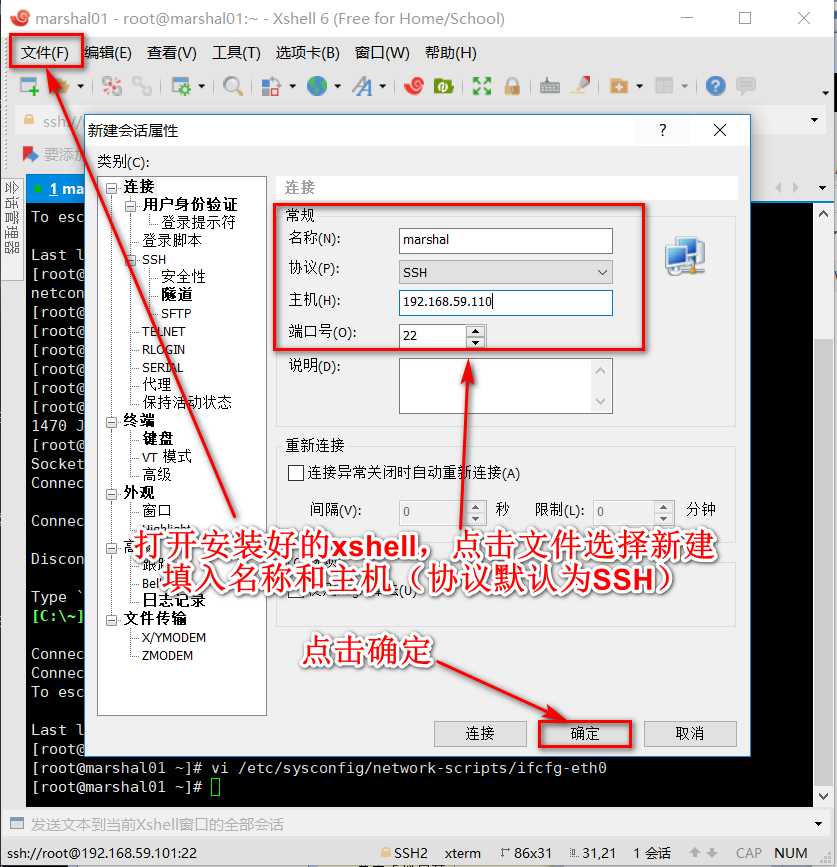The height and width of the screenshot is (867, 837).
Task: Select ZMODEM in the category tree
Action: click(168, 656)
